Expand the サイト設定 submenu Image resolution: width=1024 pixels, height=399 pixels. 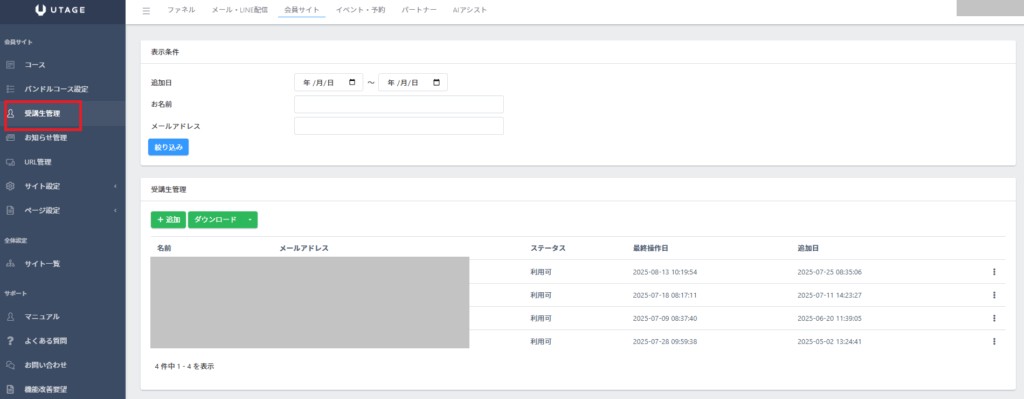click(115, 186)
